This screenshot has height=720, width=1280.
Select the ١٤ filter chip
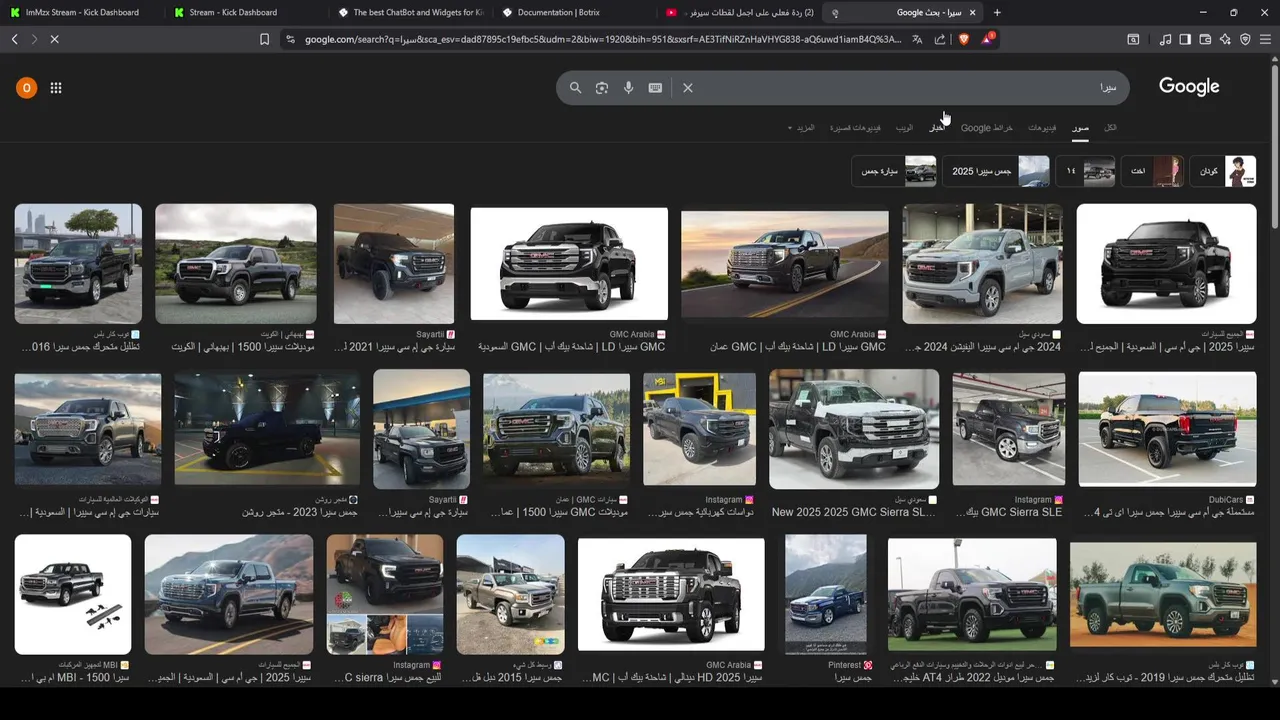tap(1086, 171)
